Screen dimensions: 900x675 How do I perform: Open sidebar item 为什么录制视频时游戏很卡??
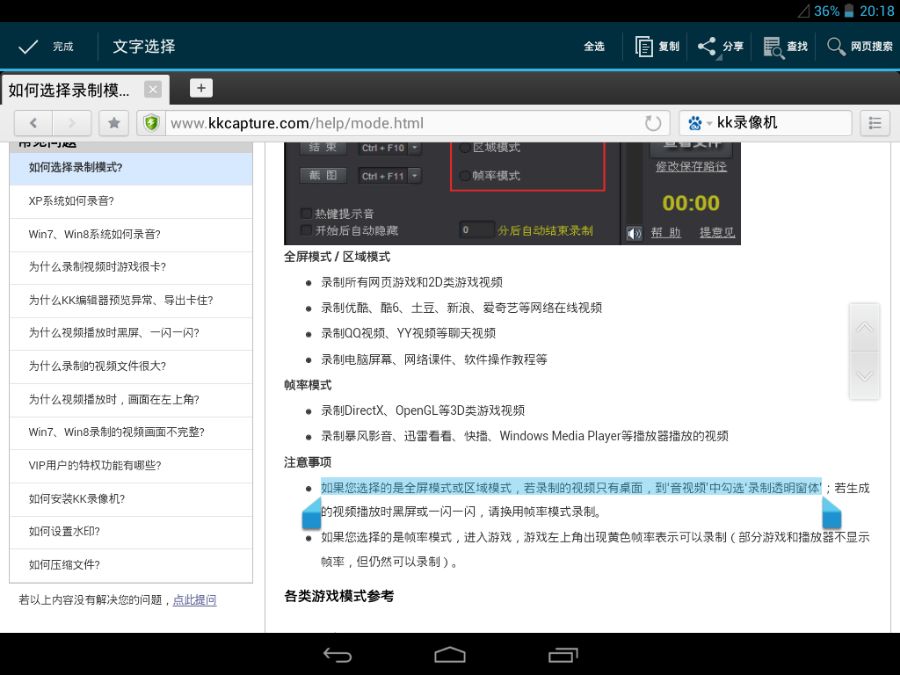[x=131, y=267]
